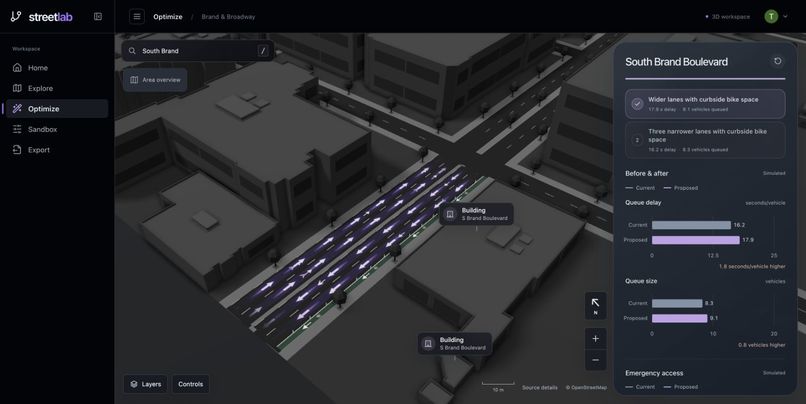This screenshot has width=806, height=404.
Task: Click the Queue delay label
Action: 643,203
